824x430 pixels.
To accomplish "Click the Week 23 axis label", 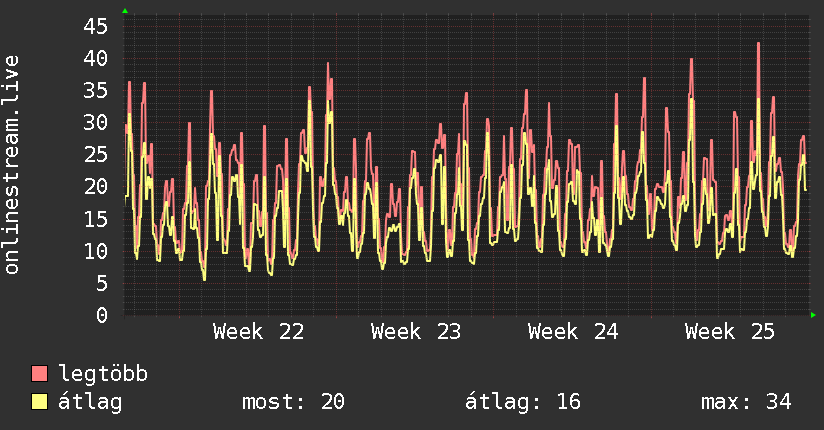I will click(x=416, y=332).
